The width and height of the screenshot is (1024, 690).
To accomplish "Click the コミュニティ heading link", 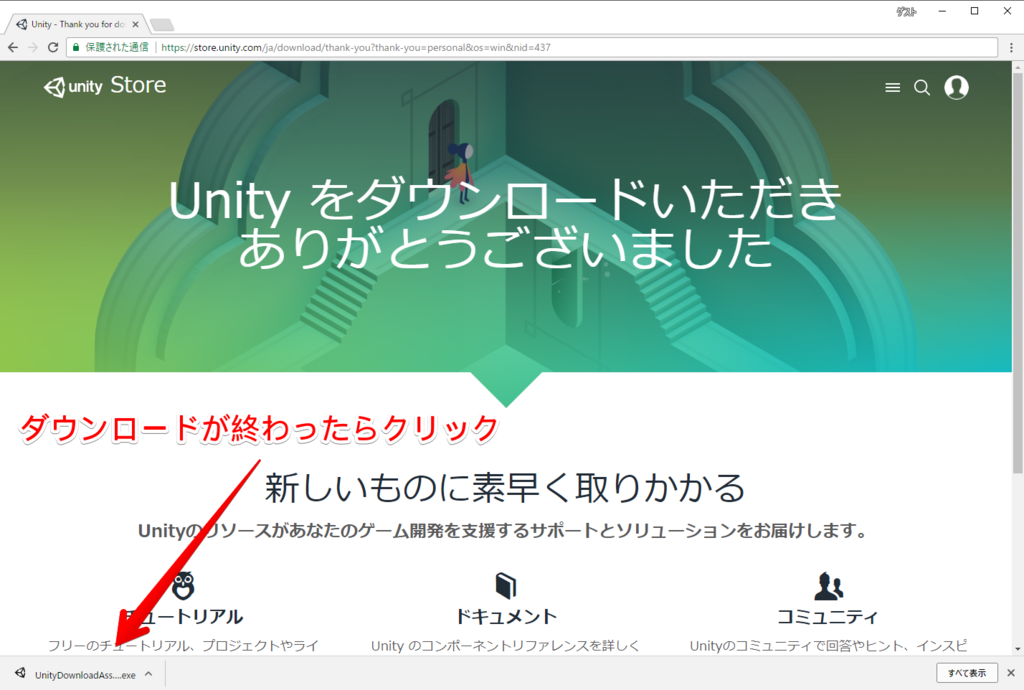I will (x=828, y=616).
